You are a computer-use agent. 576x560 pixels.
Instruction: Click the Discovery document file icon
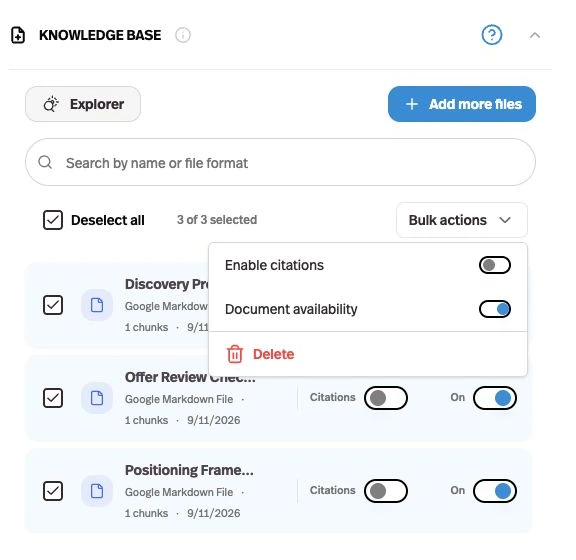point(97,305)
